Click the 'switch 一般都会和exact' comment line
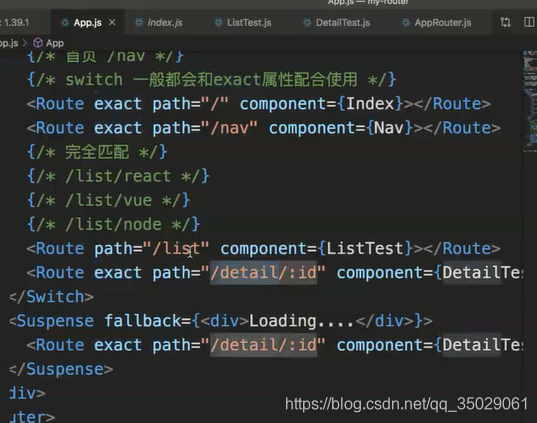This screenshot has height=423, width=537. pyautogui.click(x=212, y=80)
